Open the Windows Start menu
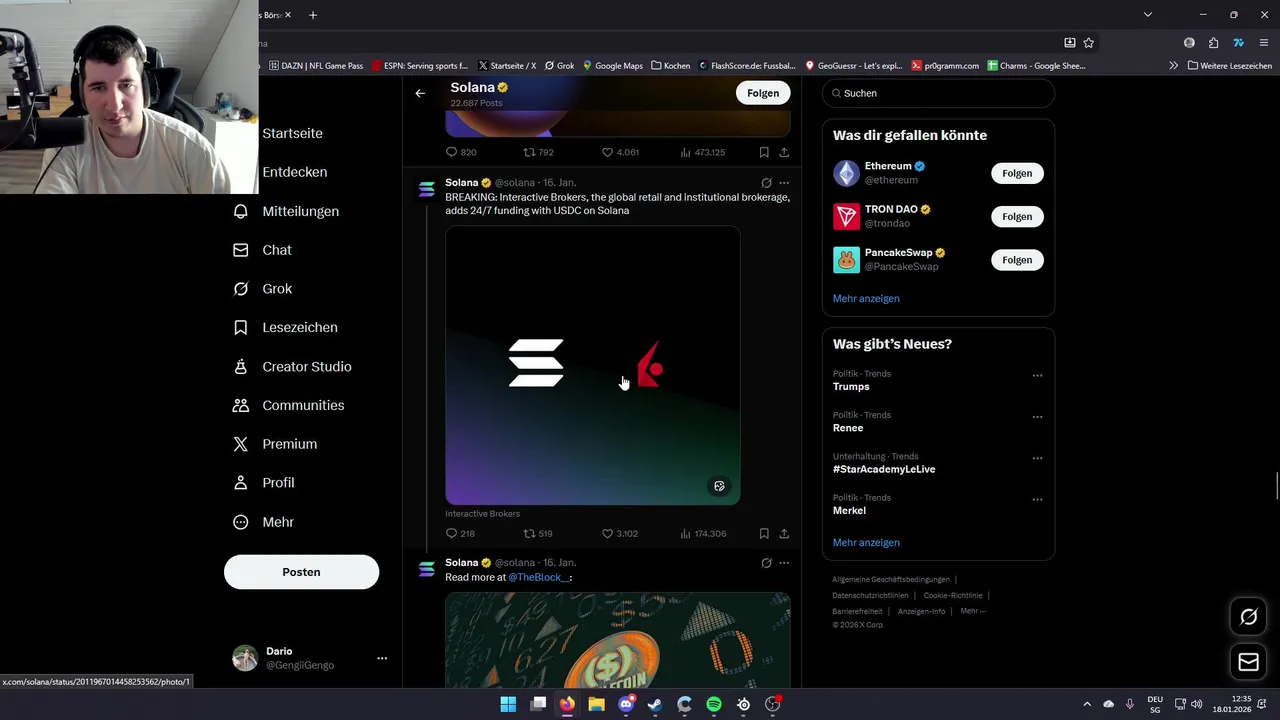1280x720 pixels. [508, 704]
